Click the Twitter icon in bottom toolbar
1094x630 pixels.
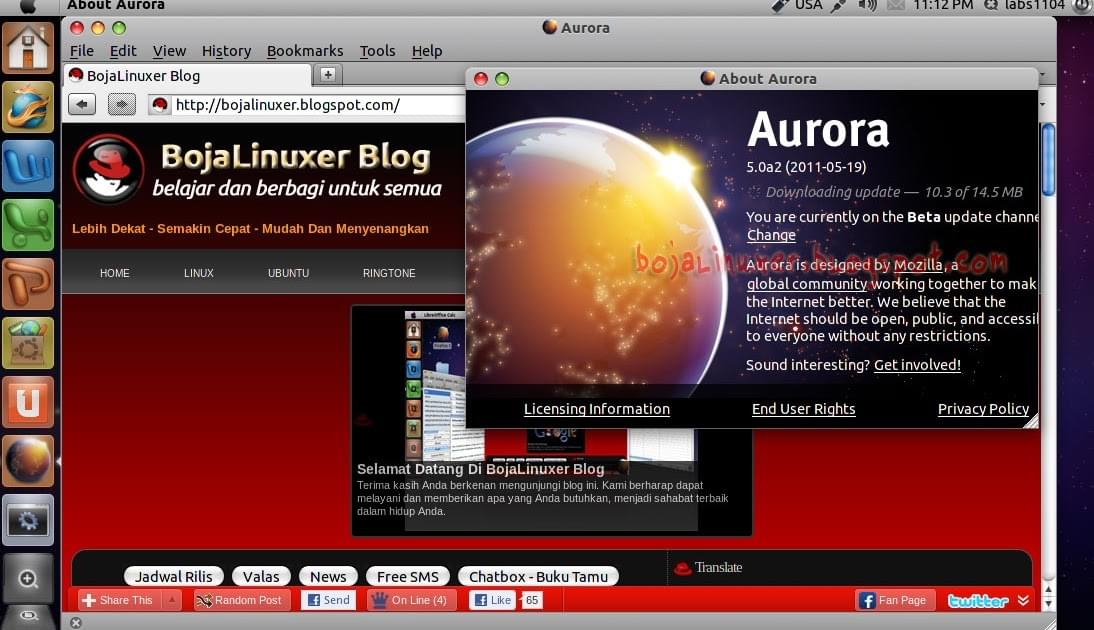977,600
